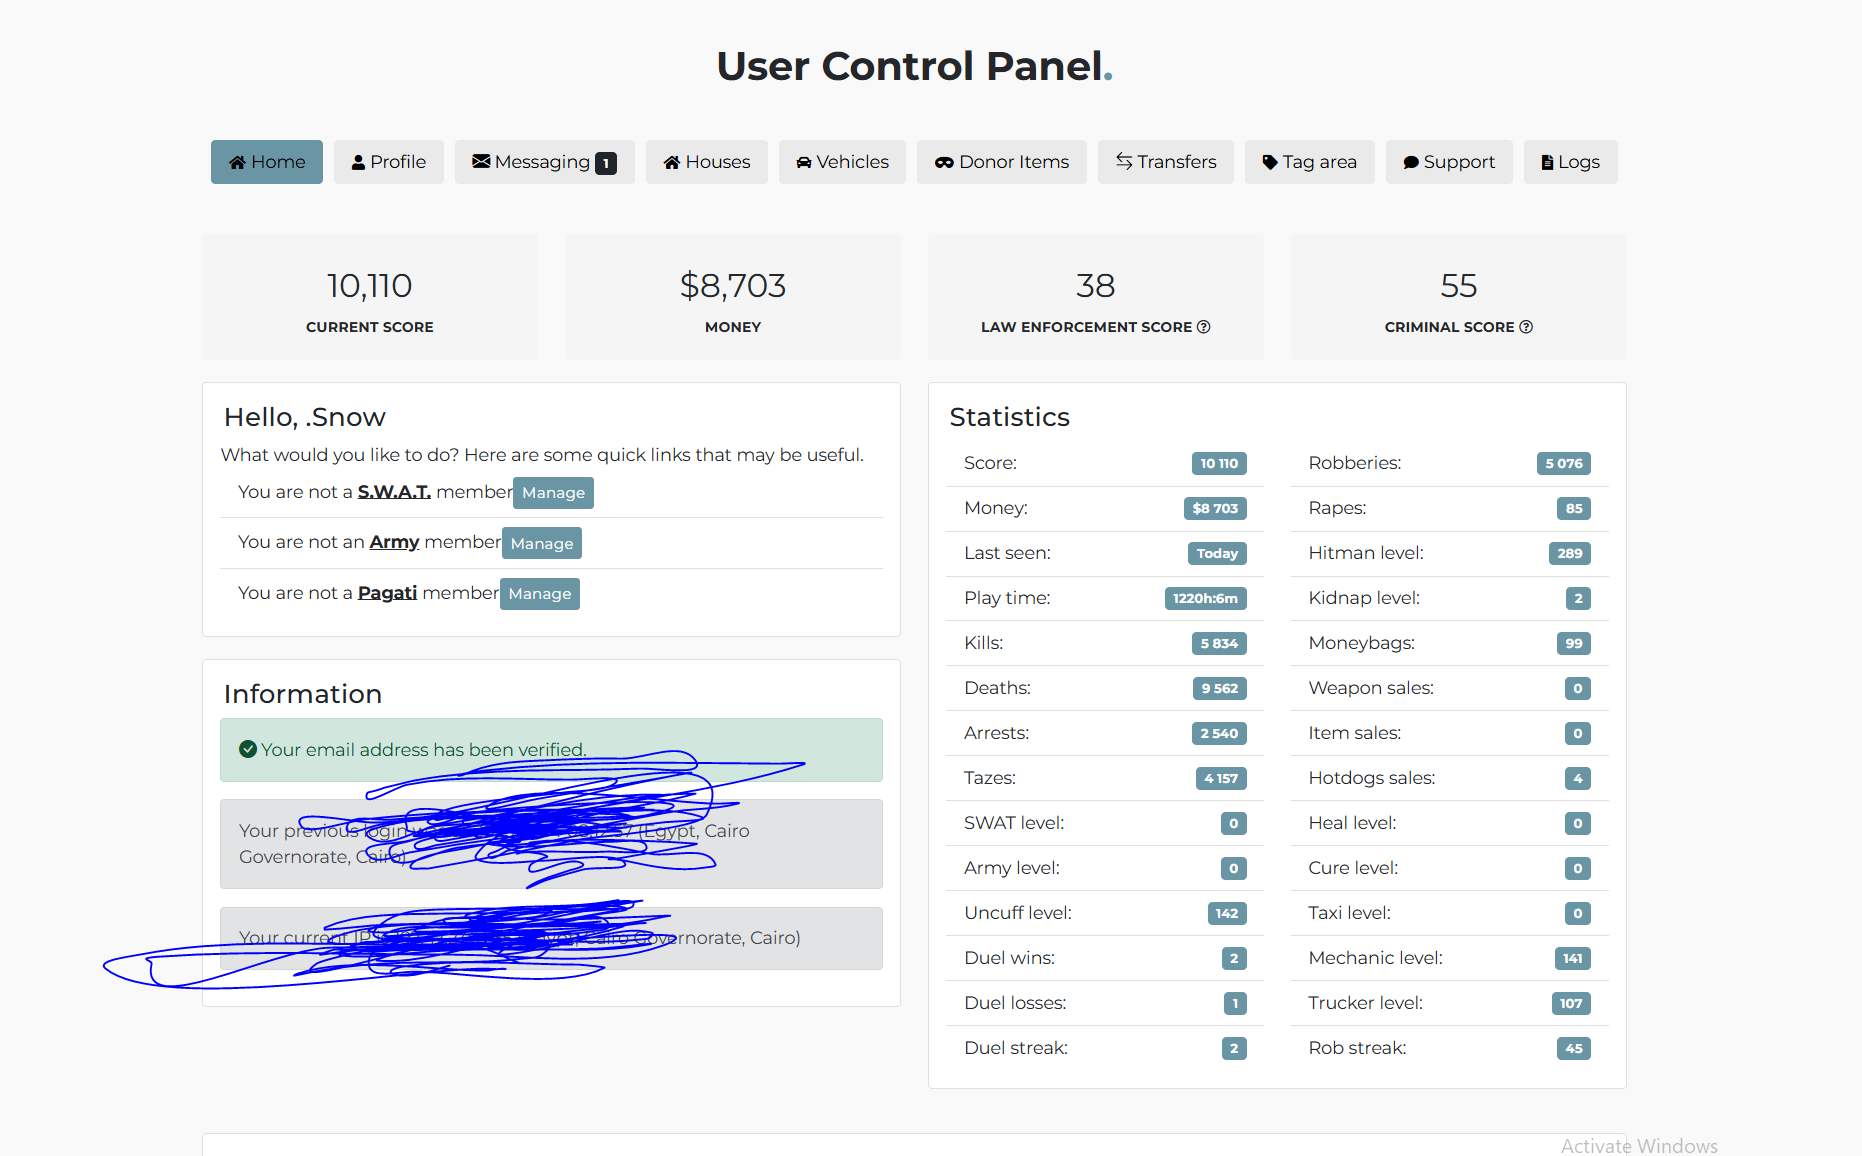Click the Hotdogs sales badge 4

1578,778
